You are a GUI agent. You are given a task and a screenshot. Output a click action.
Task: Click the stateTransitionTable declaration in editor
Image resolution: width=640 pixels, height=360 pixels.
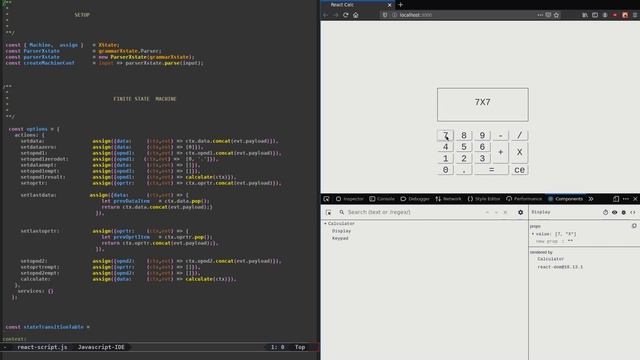pyautogui.click(x=47, y=327)
